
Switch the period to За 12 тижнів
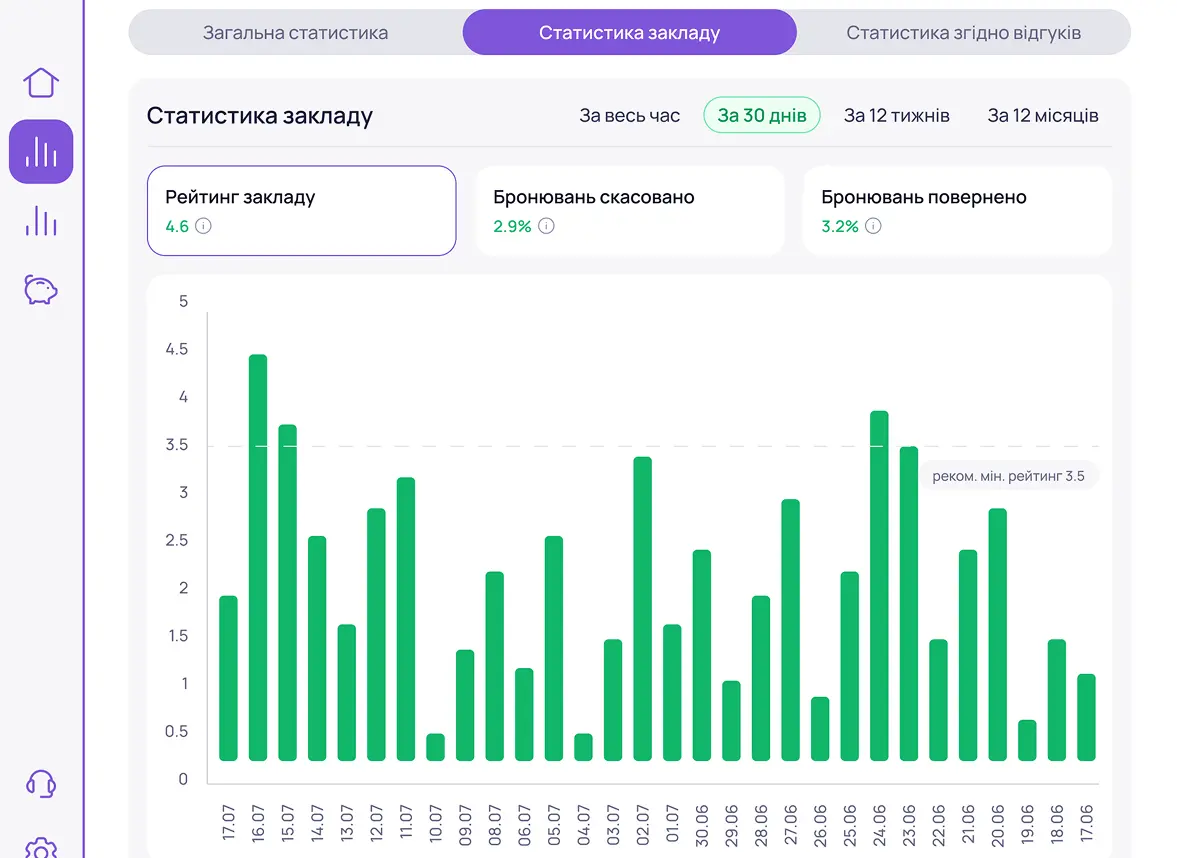[x=896, y=116]
